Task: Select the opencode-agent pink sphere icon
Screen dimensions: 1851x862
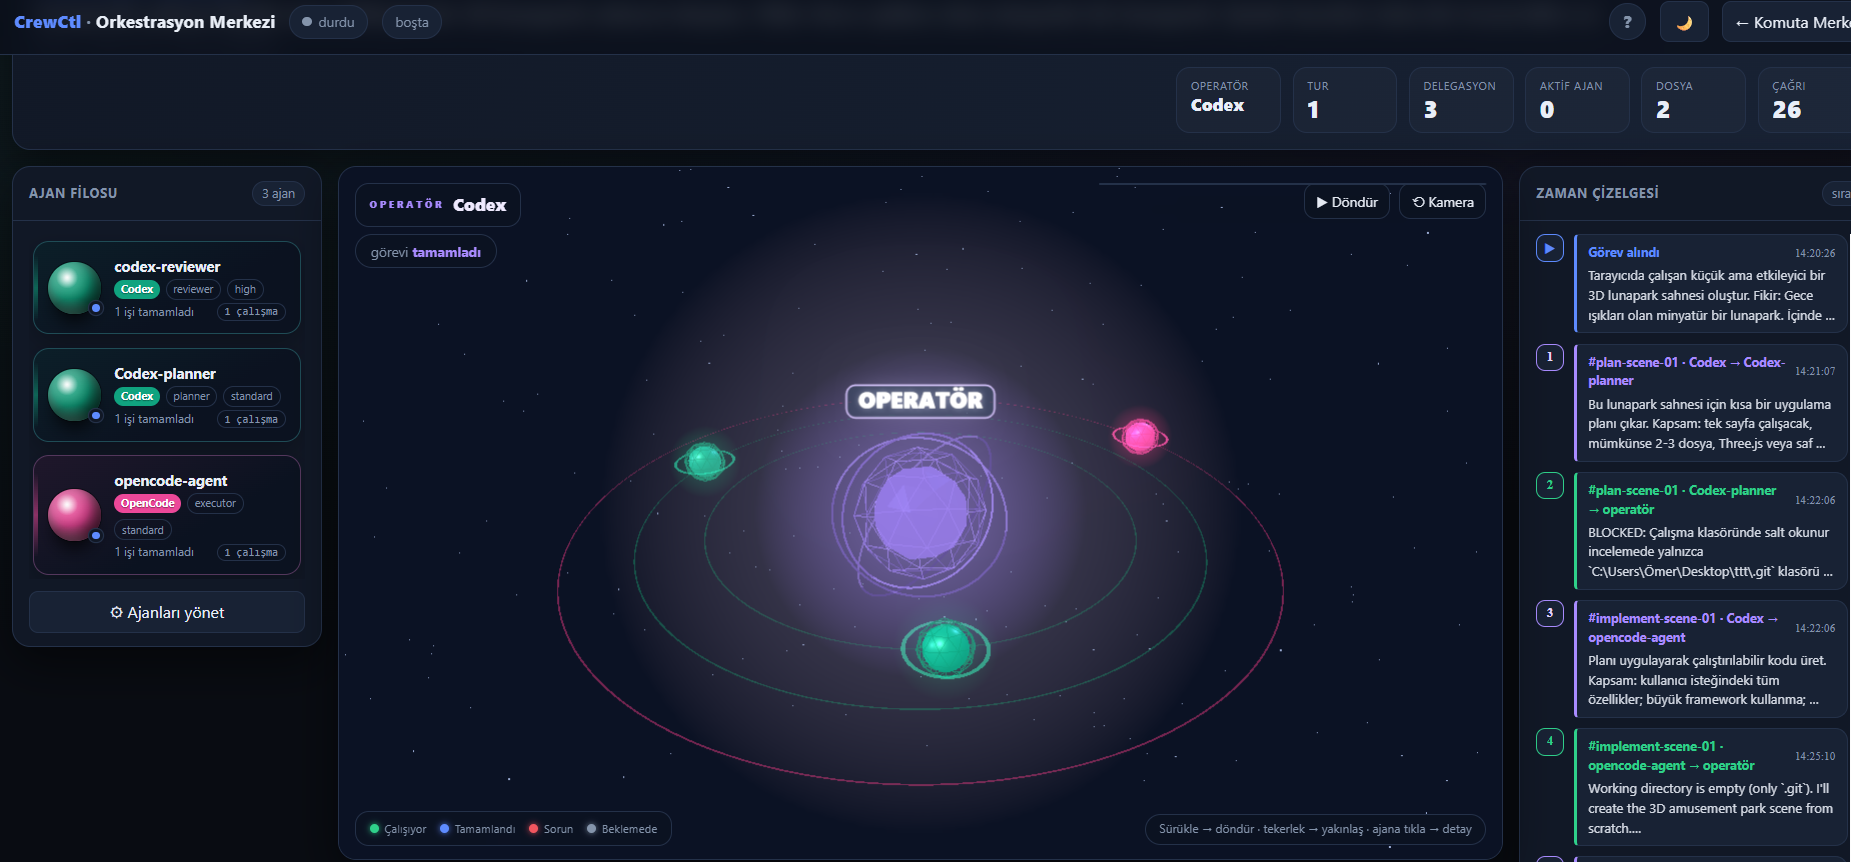Action: [x=75, y=515]
